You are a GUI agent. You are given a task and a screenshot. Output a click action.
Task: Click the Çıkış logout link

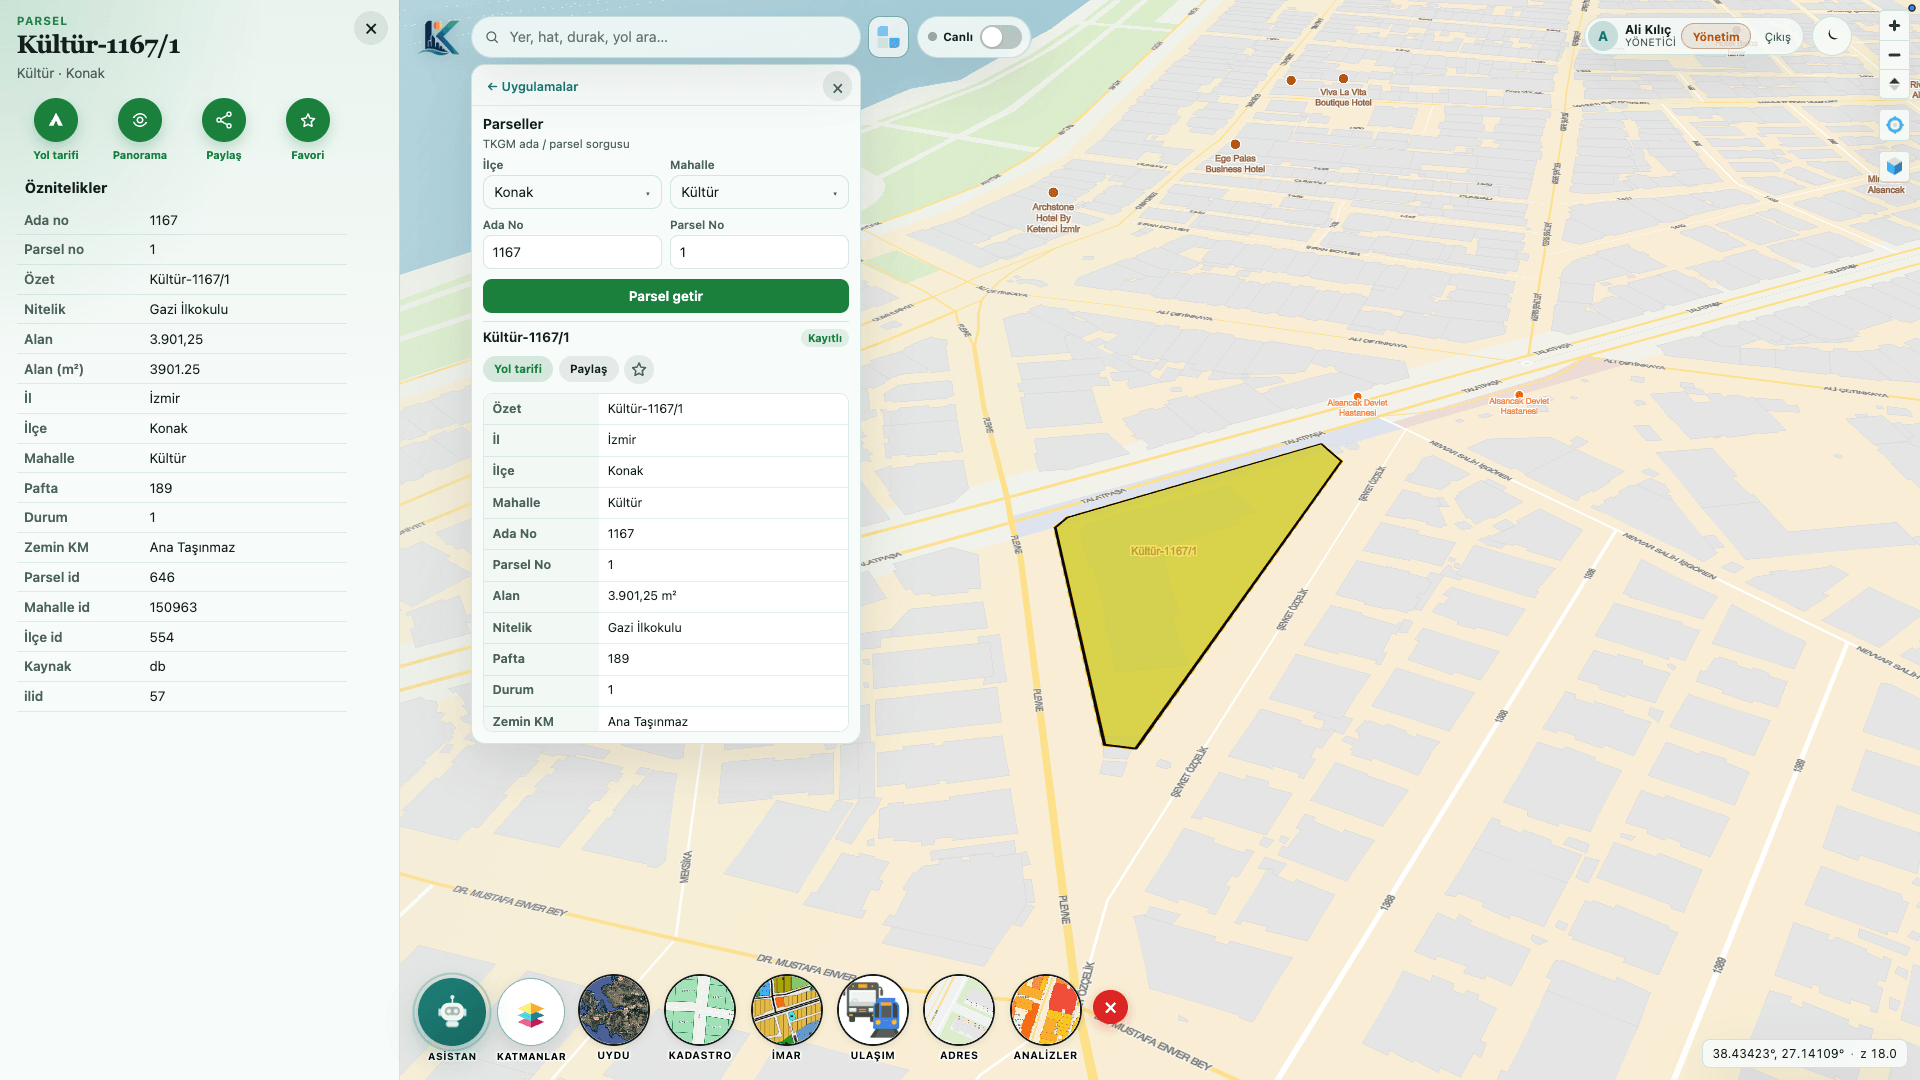(1778, 37)
